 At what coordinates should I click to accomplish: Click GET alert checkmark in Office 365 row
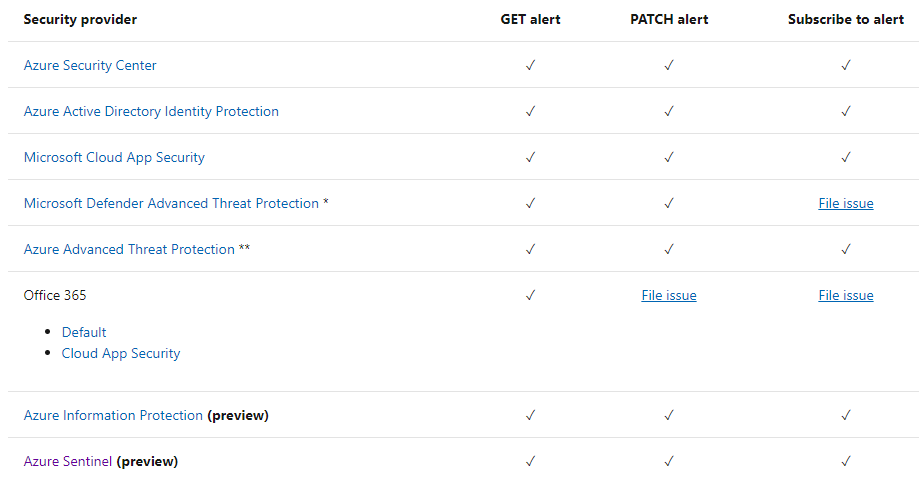[x=530, y=295]
